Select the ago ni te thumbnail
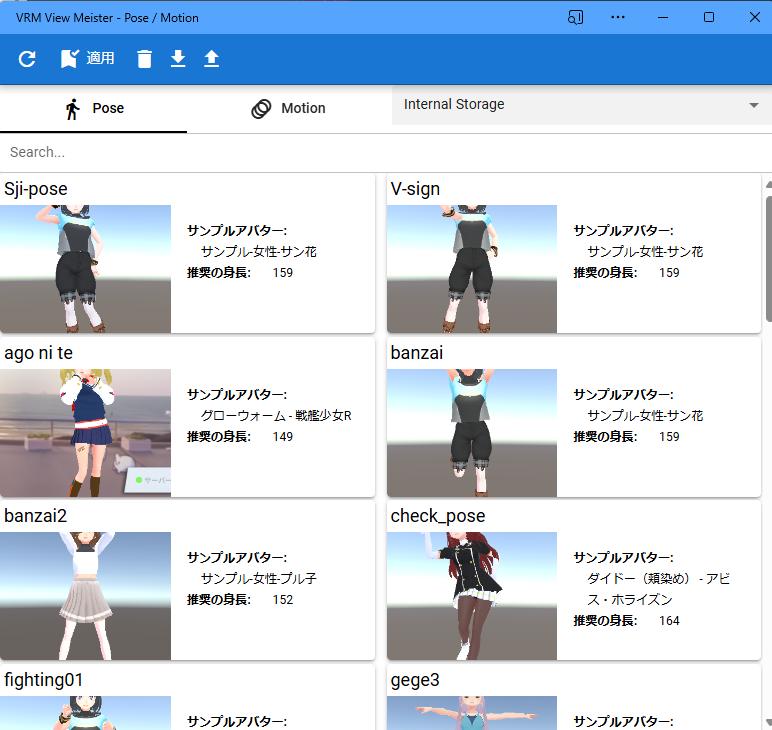The image size is (772, 730). (x=86, y=433)
